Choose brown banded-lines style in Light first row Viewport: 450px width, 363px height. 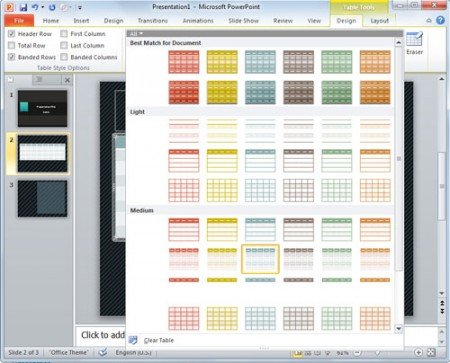tap(298, 131)
